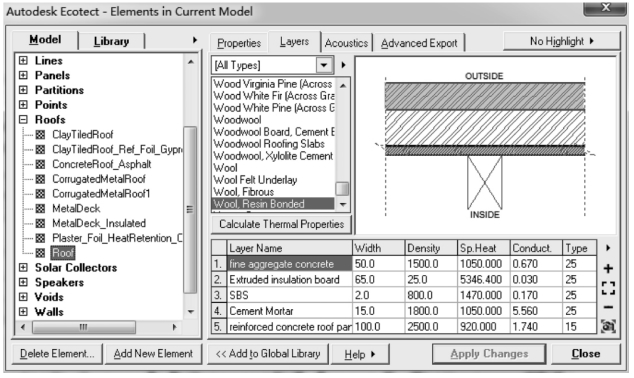Click Calculate Thermal Properties button
634x378 pixels.
click(281, 224)
